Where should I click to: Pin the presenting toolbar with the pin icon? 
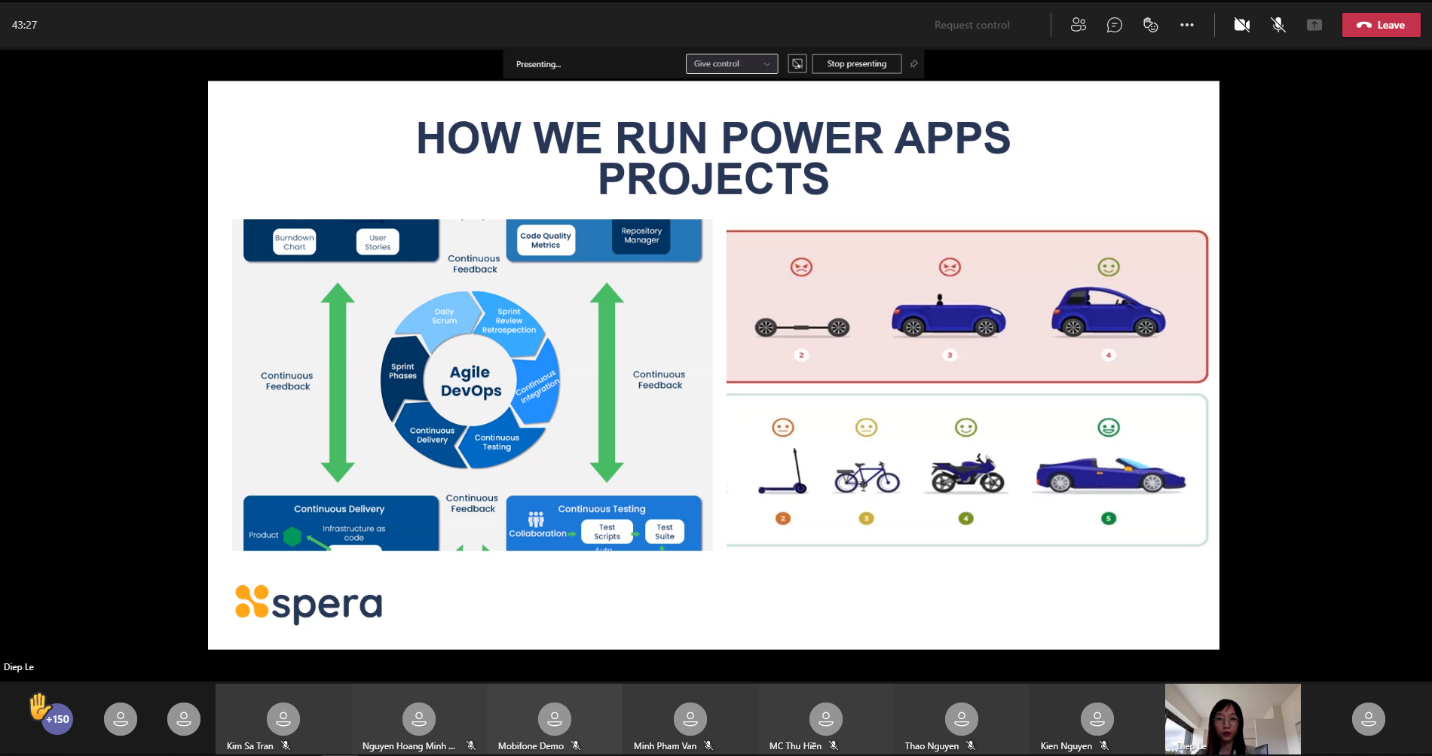coord(913,64)
